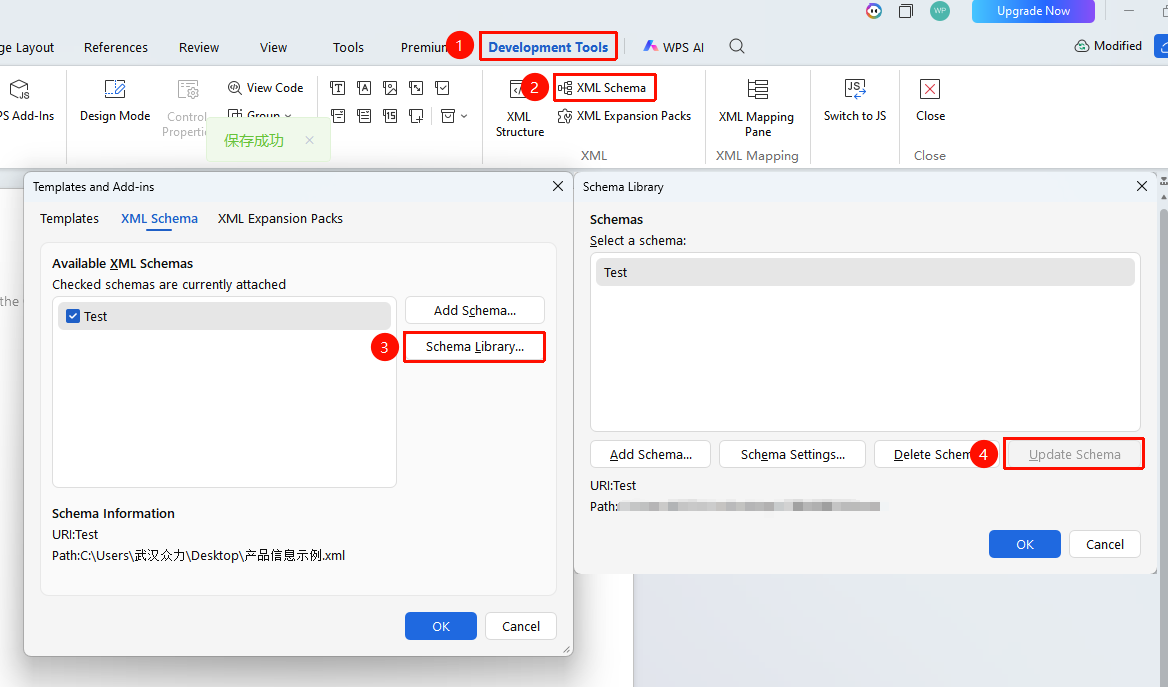Click Switch to JS in the ribbon
This screenshot has width=1168, height=687.
coord(854,101)
